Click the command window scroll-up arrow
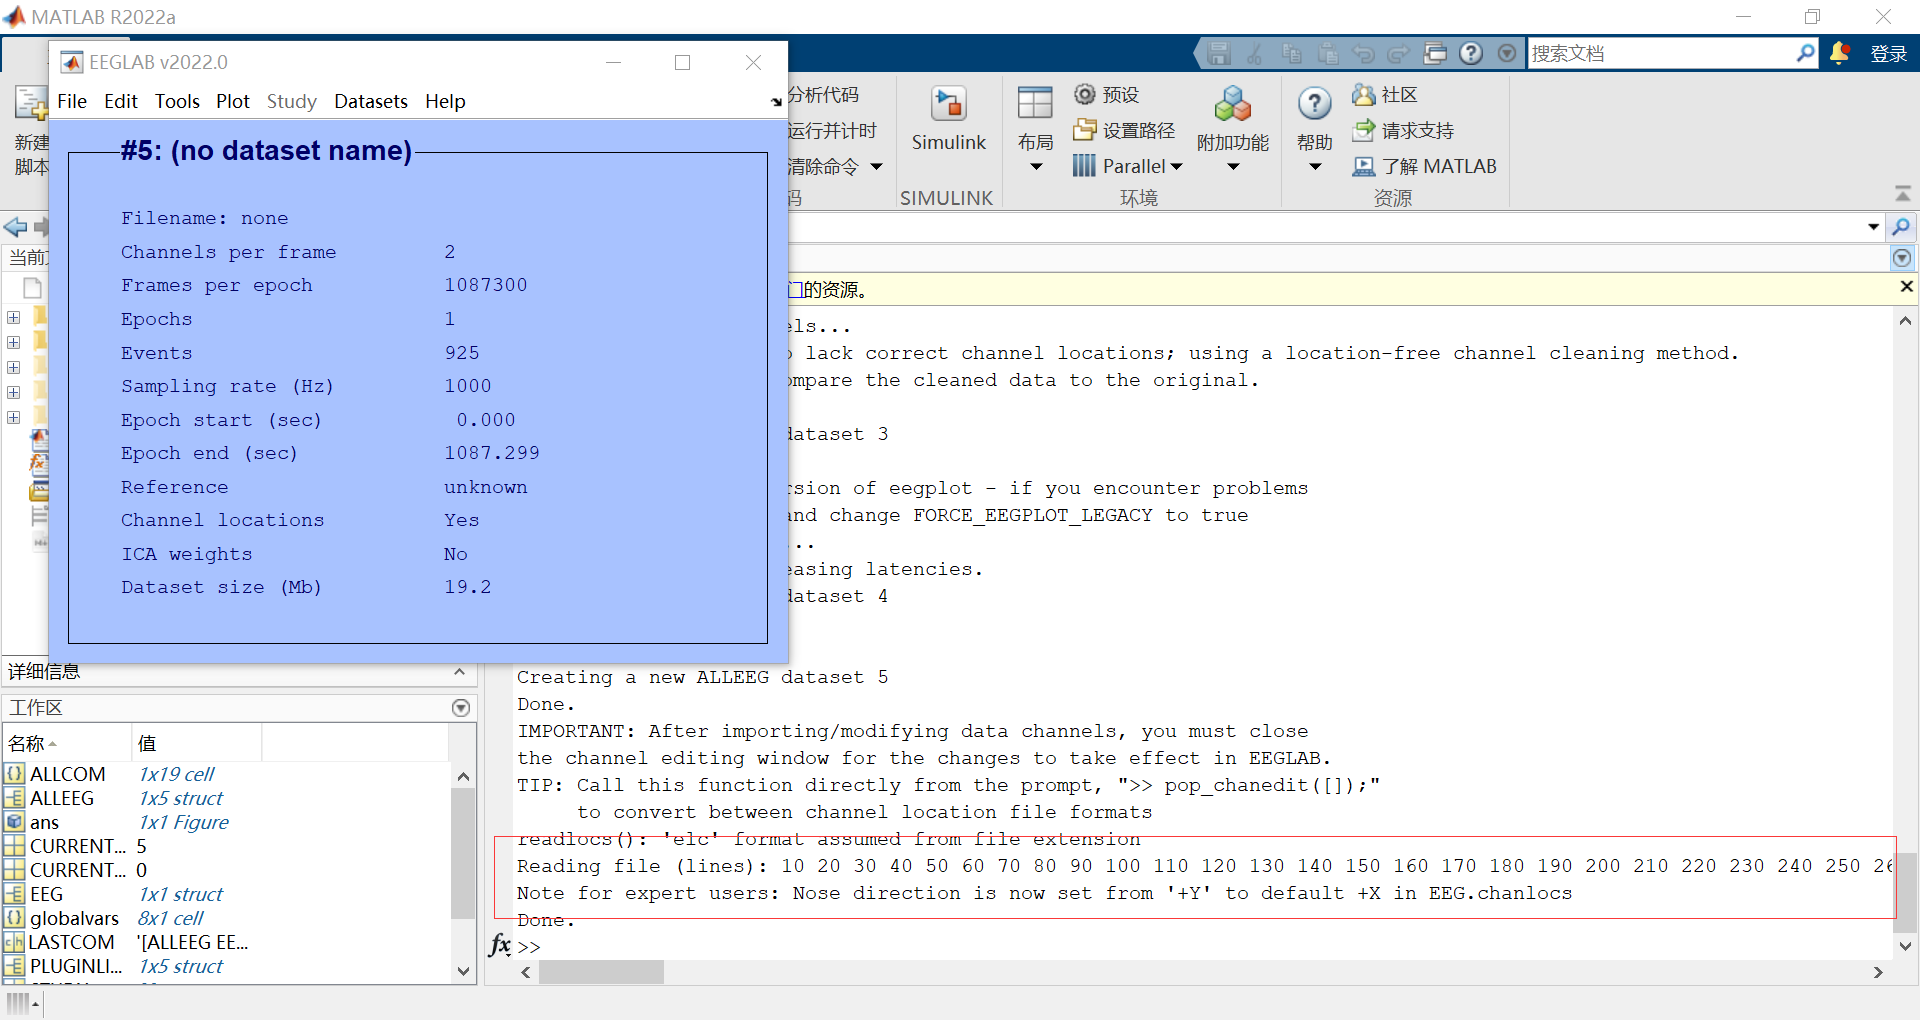 [1905, 321]
